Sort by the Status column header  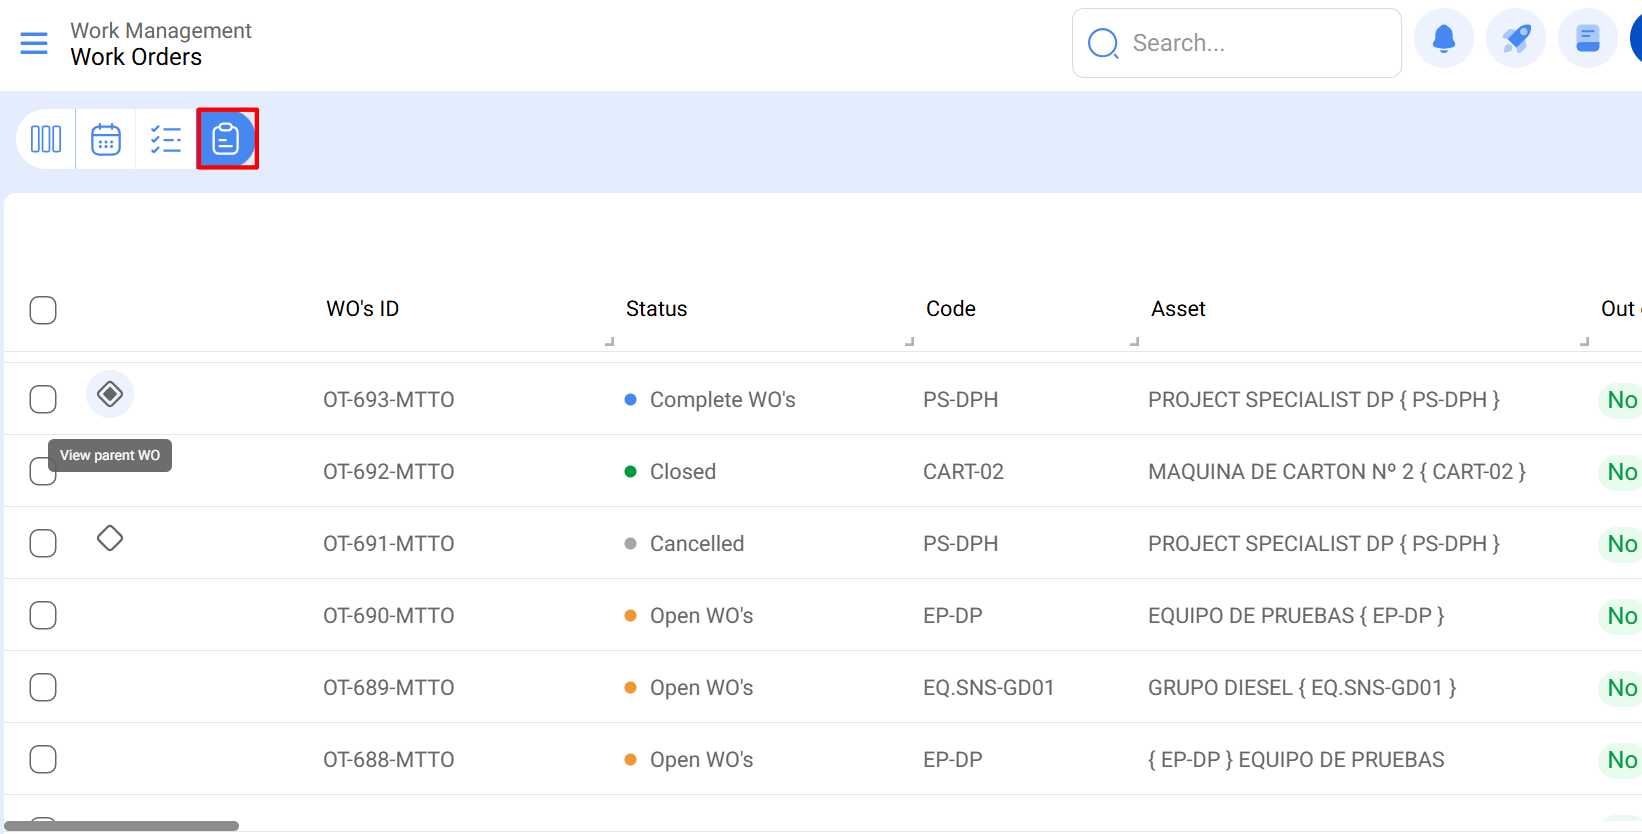point(656,309)
